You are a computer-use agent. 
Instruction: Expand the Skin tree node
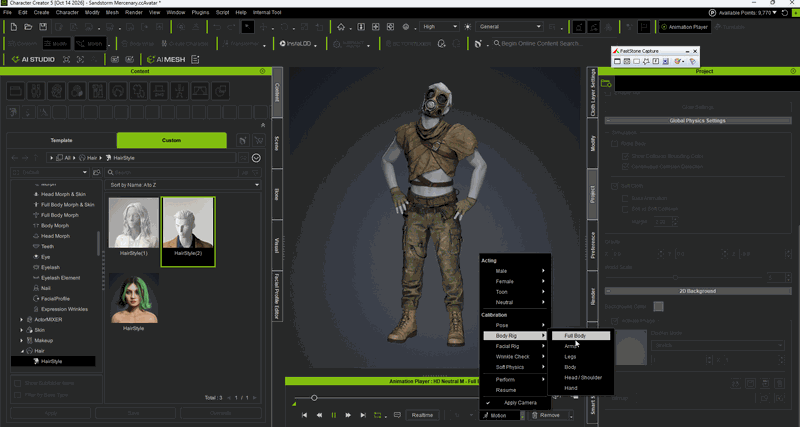click(21, 330)
